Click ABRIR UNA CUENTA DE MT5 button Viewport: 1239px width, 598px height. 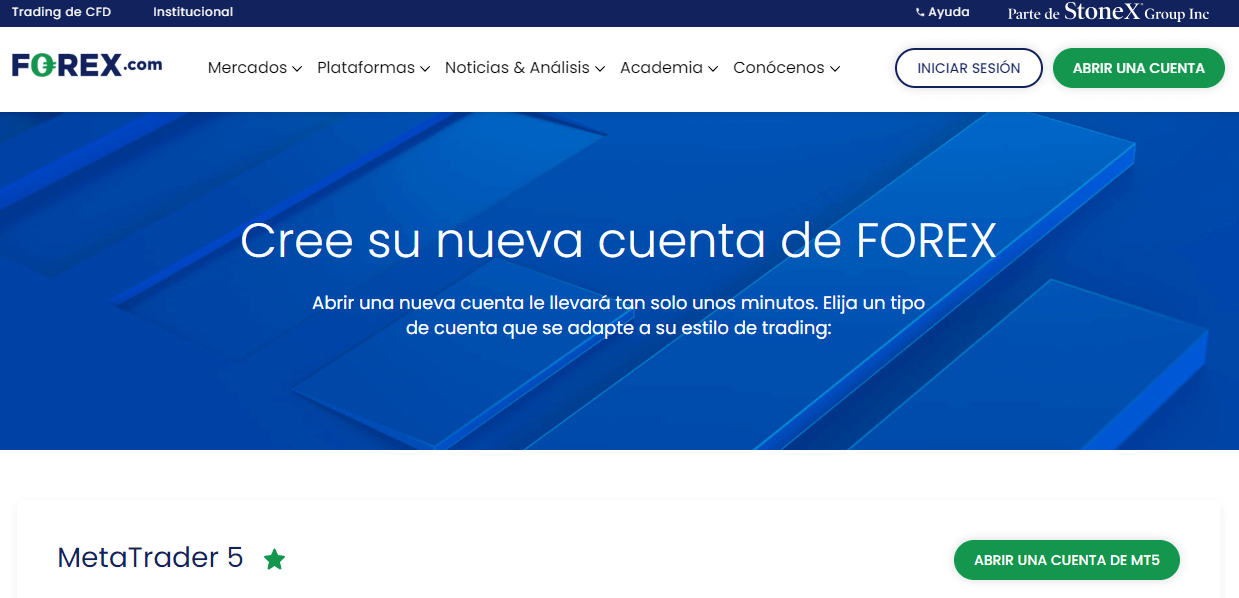click(x=1066, y=560)
